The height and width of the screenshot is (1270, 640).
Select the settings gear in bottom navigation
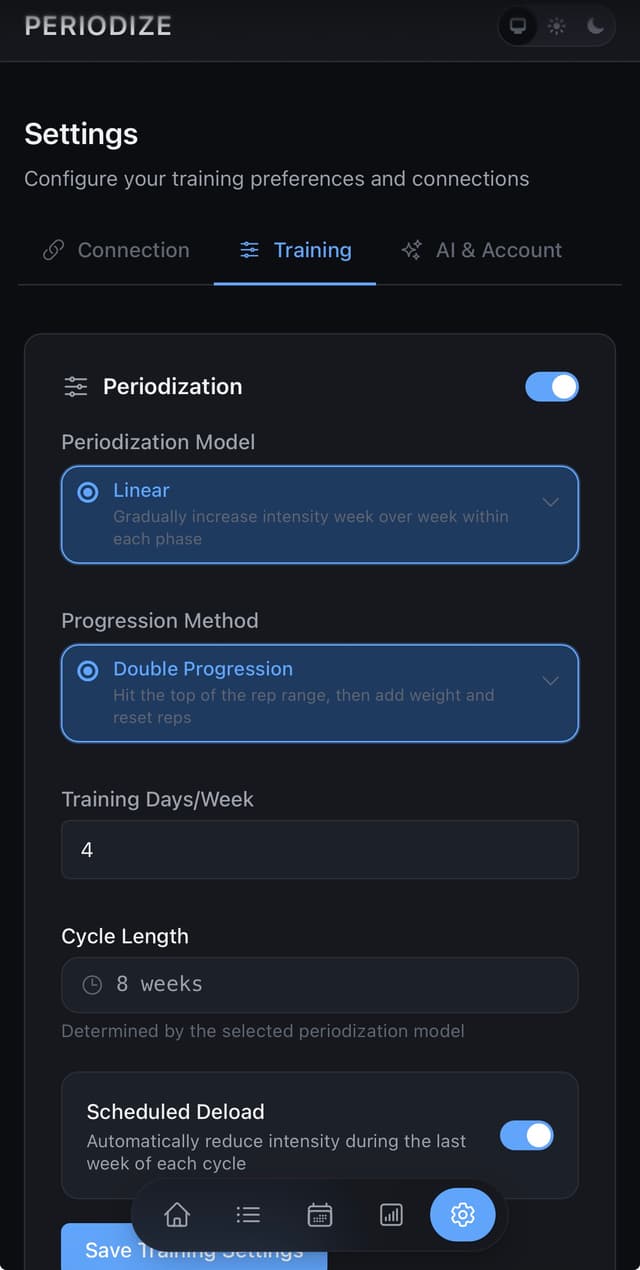click(x=462, y=1214)
